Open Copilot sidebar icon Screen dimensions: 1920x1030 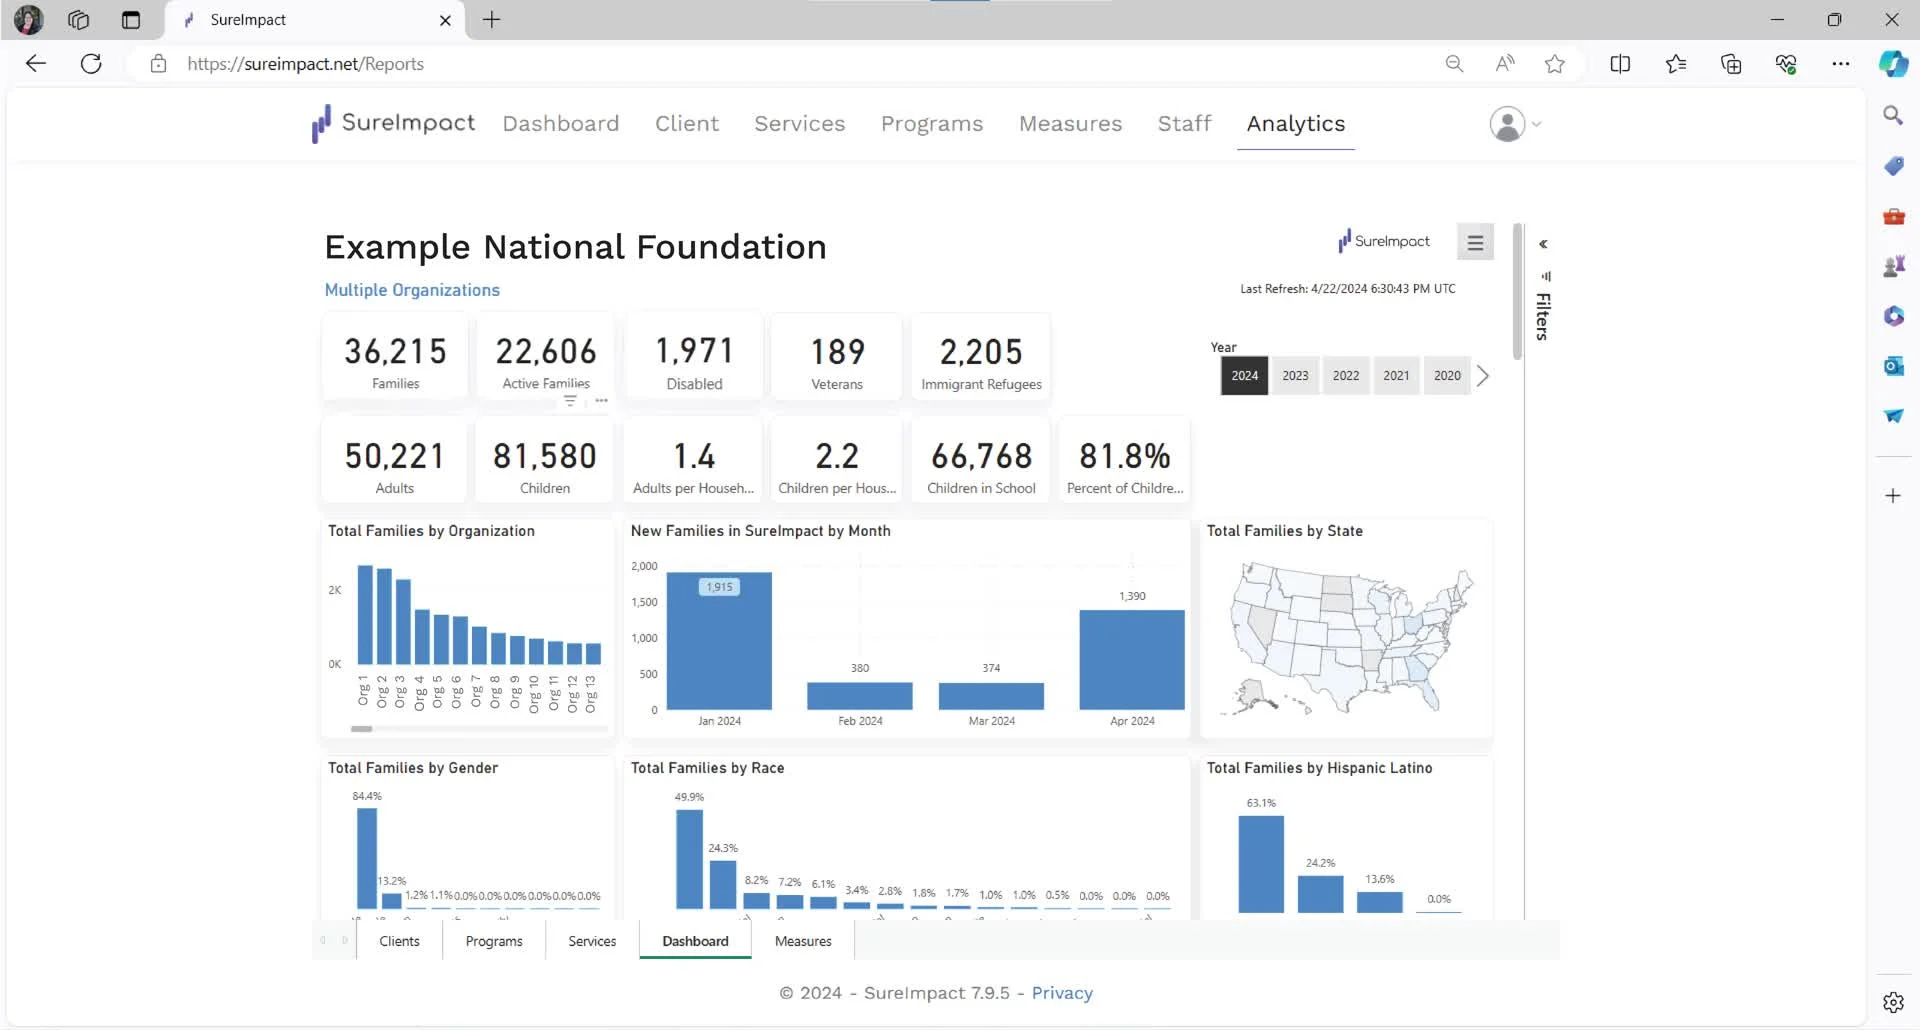coord(1893,64)
